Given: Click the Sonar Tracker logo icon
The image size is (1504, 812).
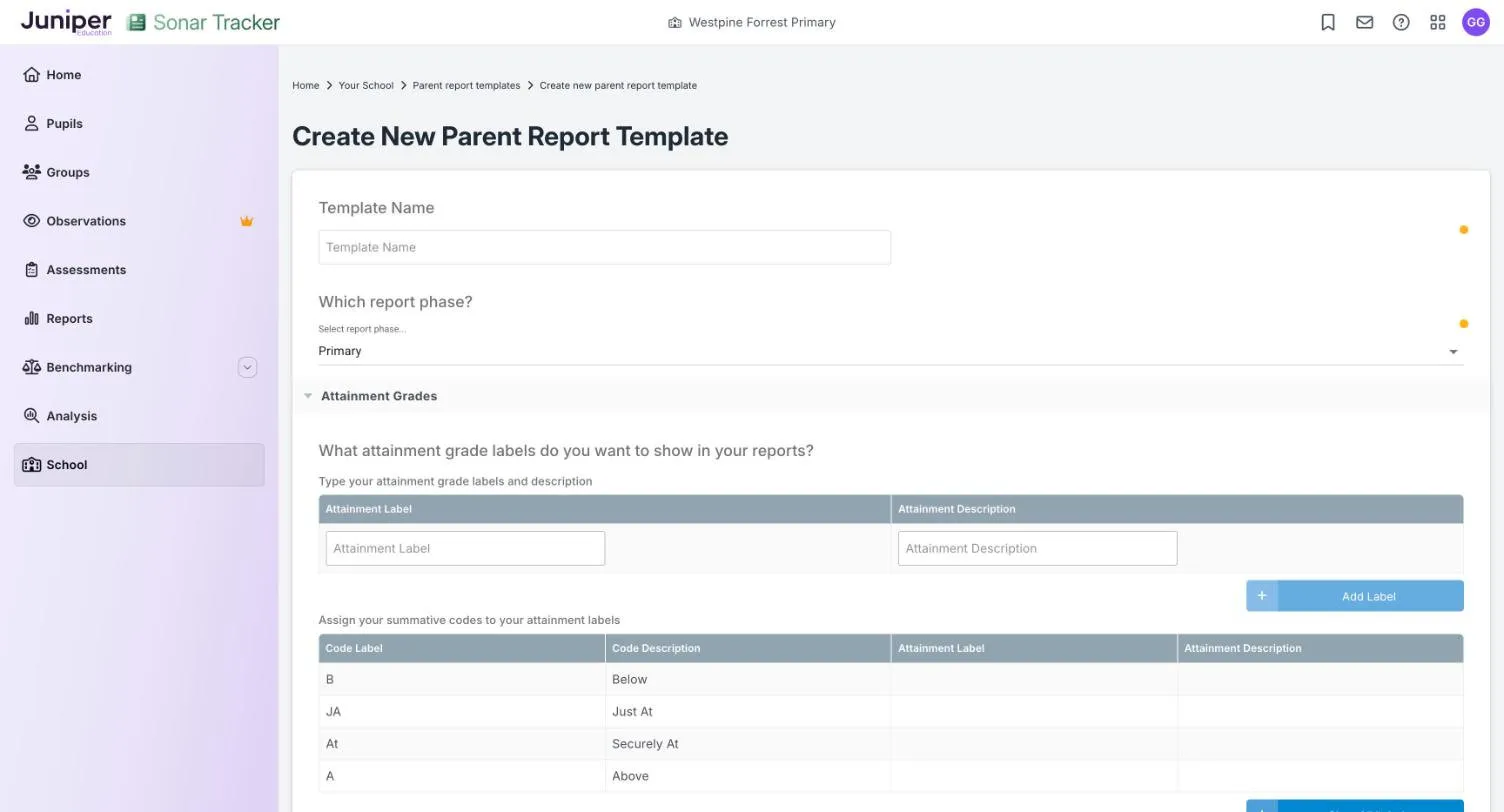Looking at the screenshot, I should point(136,22).
